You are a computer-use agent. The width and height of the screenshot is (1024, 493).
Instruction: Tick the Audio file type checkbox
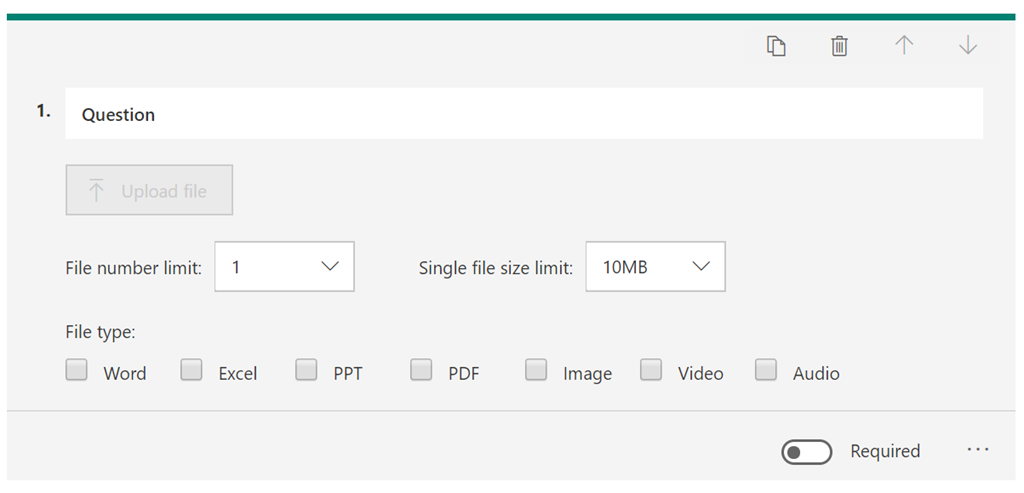[x=766, y=371]
